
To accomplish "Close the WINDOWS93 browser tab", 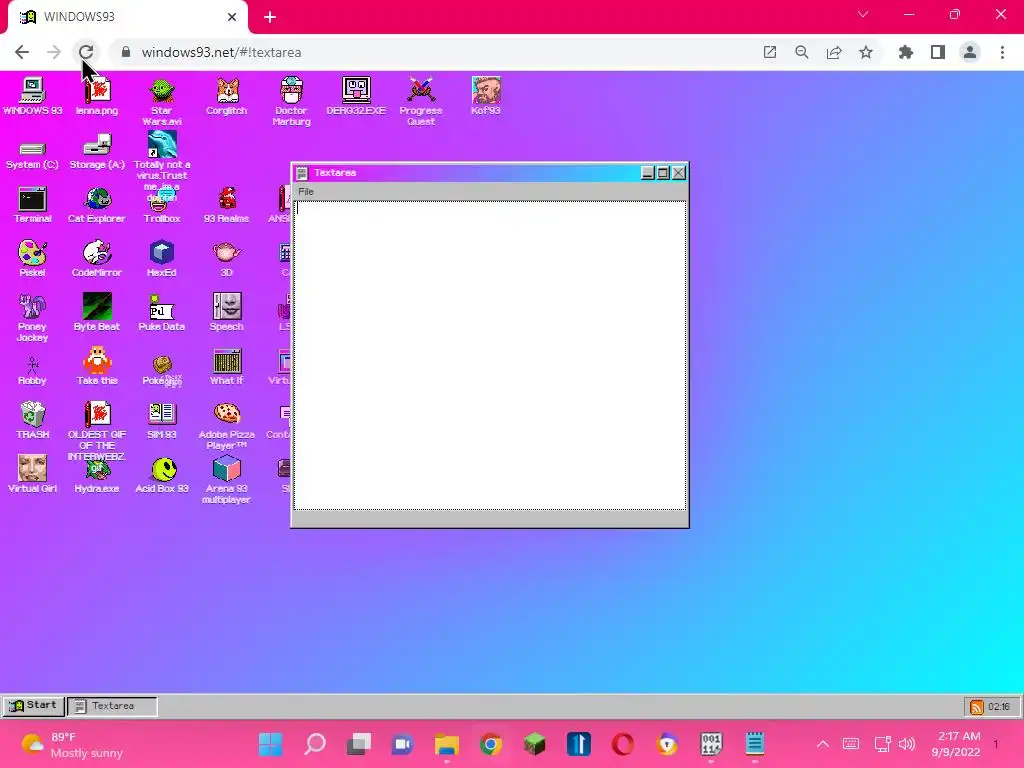I will click(x=232, y=17).
